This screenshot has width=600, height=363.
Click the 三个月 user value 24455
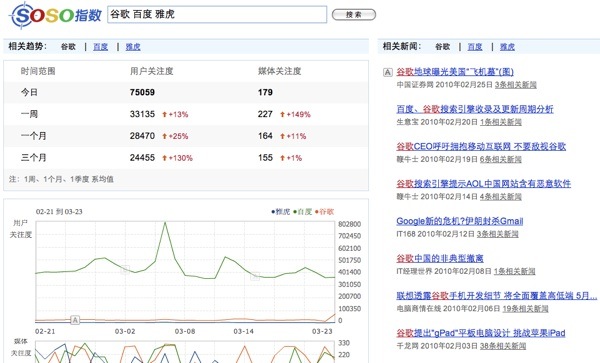pos(142,158)
